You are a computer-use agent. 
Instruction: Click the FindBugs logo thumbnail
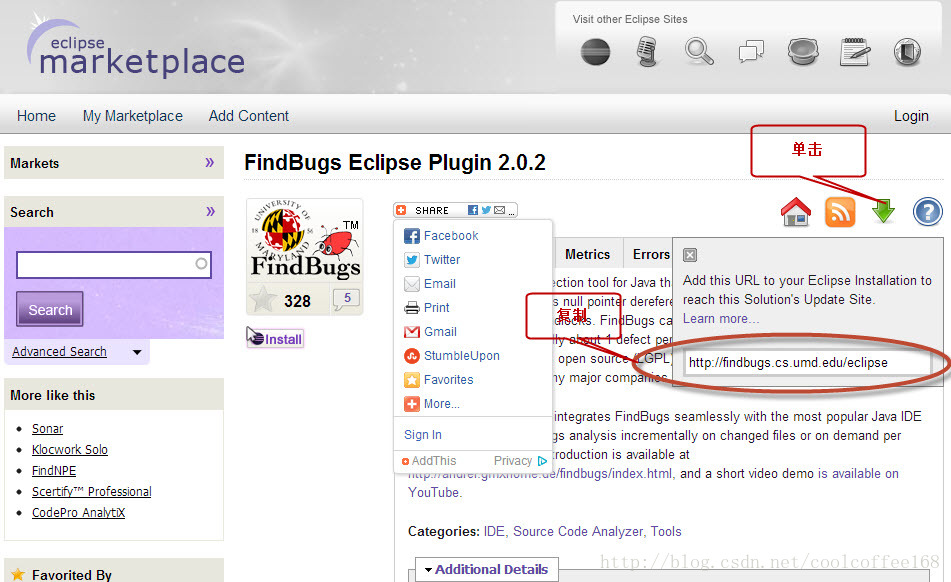point(305,241)
